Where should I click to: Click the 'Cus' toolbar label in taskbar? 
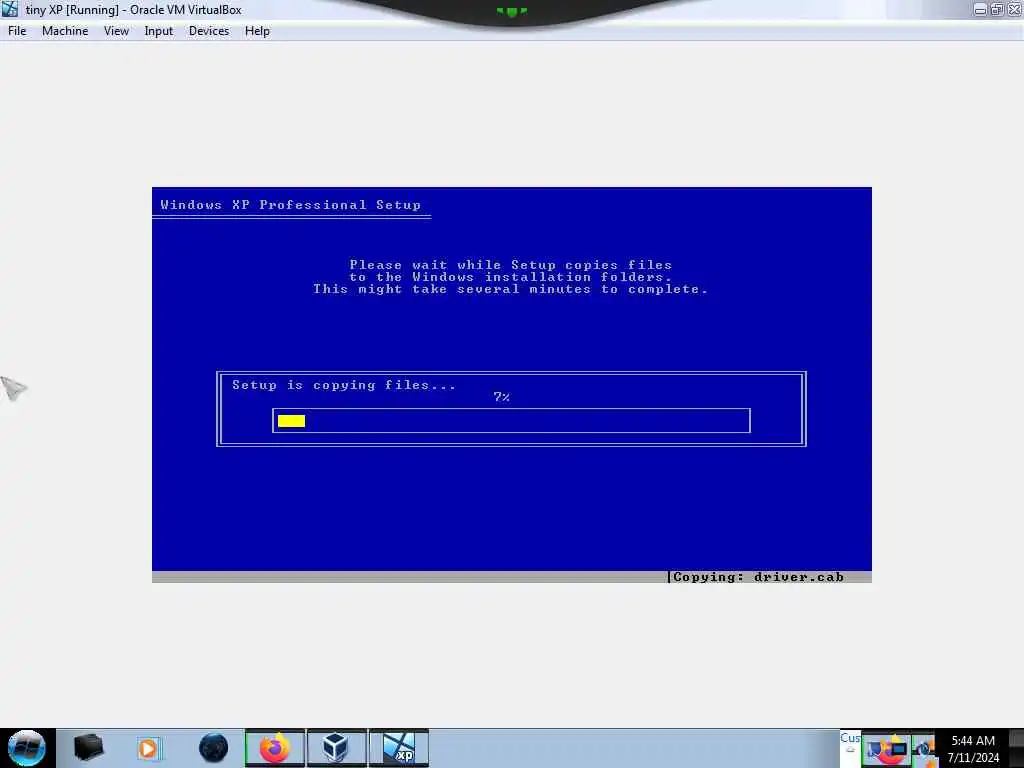click(850, 738)
